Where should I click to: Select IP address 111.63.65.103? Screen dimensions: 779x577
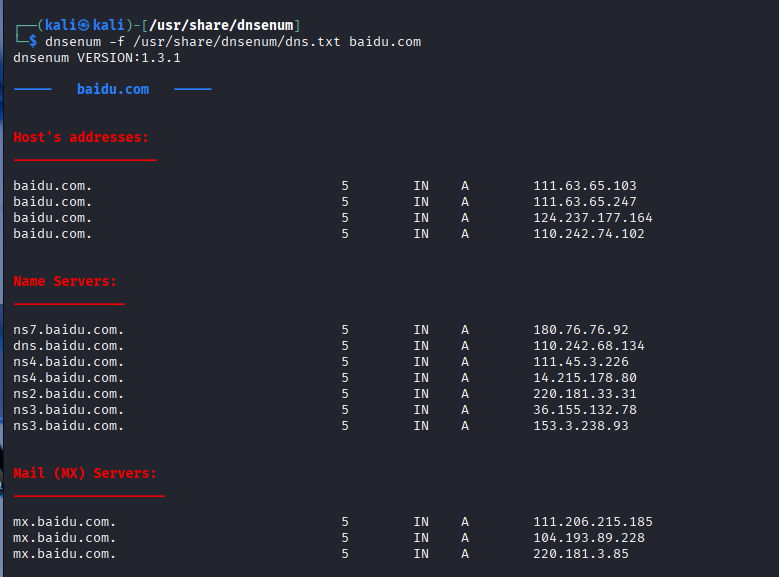coord(585,186)
